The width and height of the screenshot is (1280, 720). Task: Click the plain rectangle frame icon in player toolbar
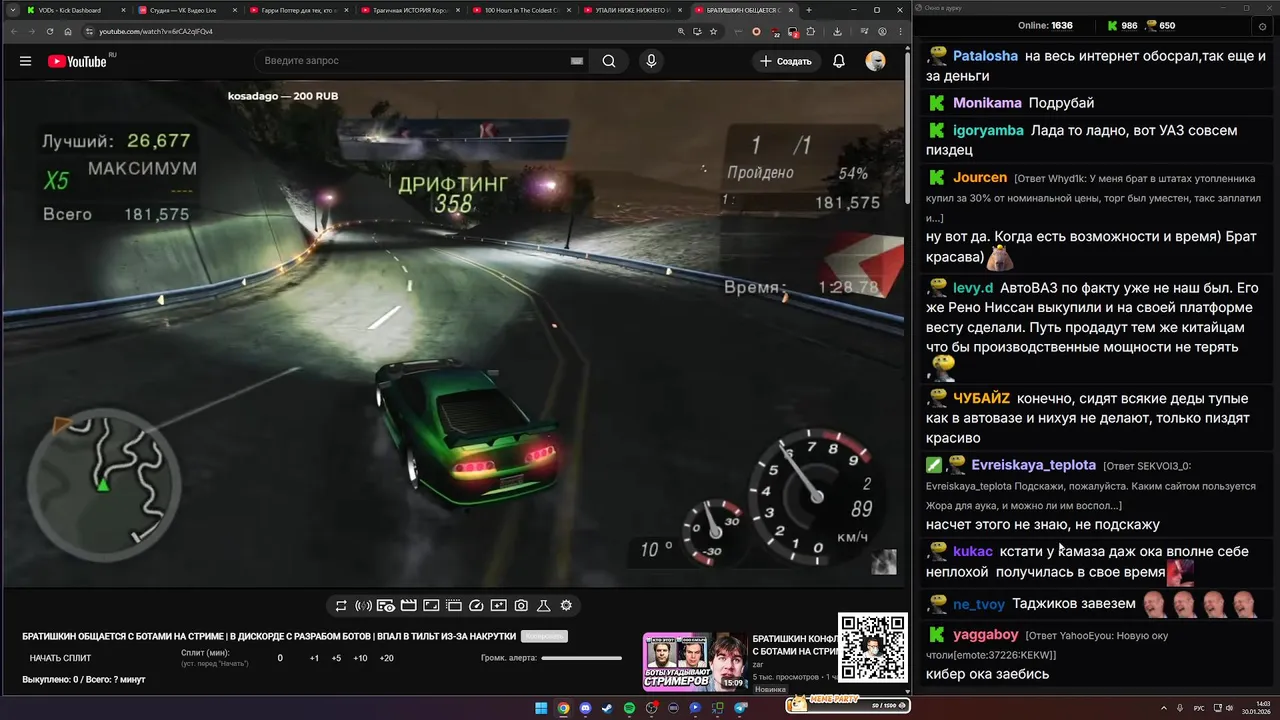[x=431, y=605]
